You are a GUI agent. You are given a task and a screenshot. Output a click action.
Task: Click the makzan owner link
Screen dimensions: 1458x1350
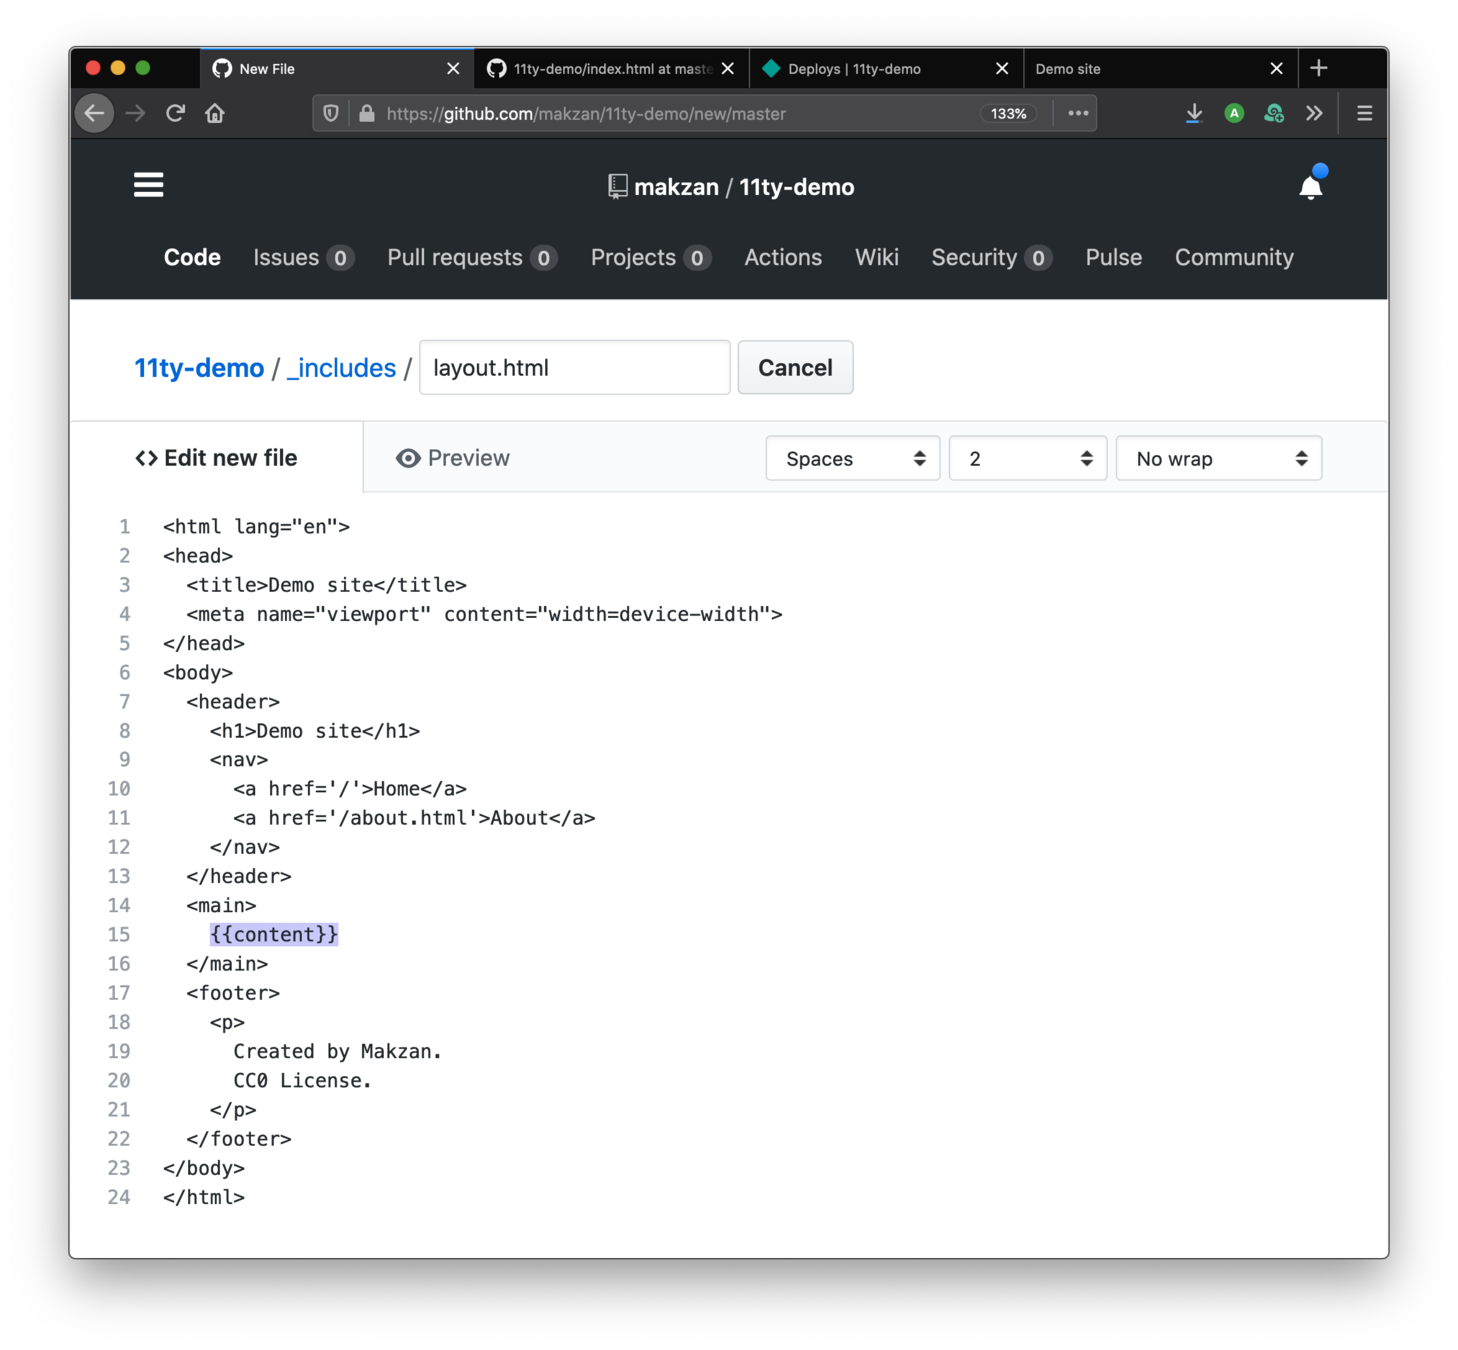point(676,187)
